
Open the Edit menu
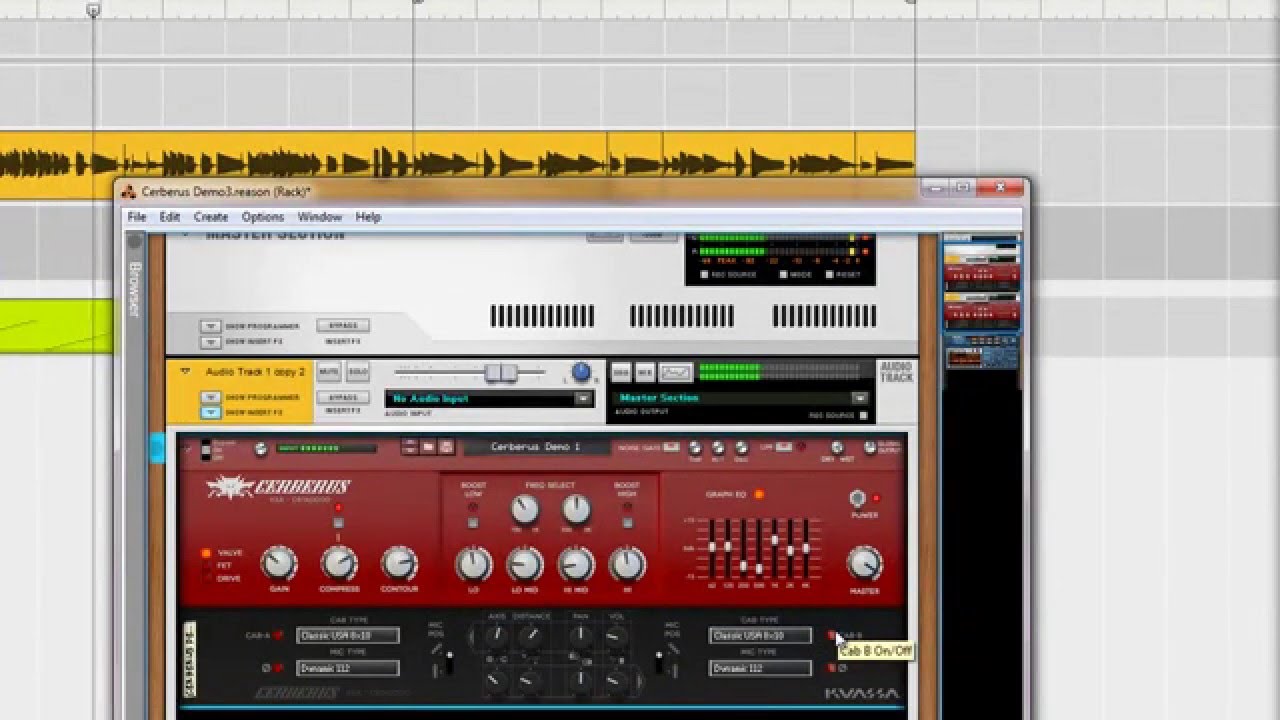[x=170, y=217]
